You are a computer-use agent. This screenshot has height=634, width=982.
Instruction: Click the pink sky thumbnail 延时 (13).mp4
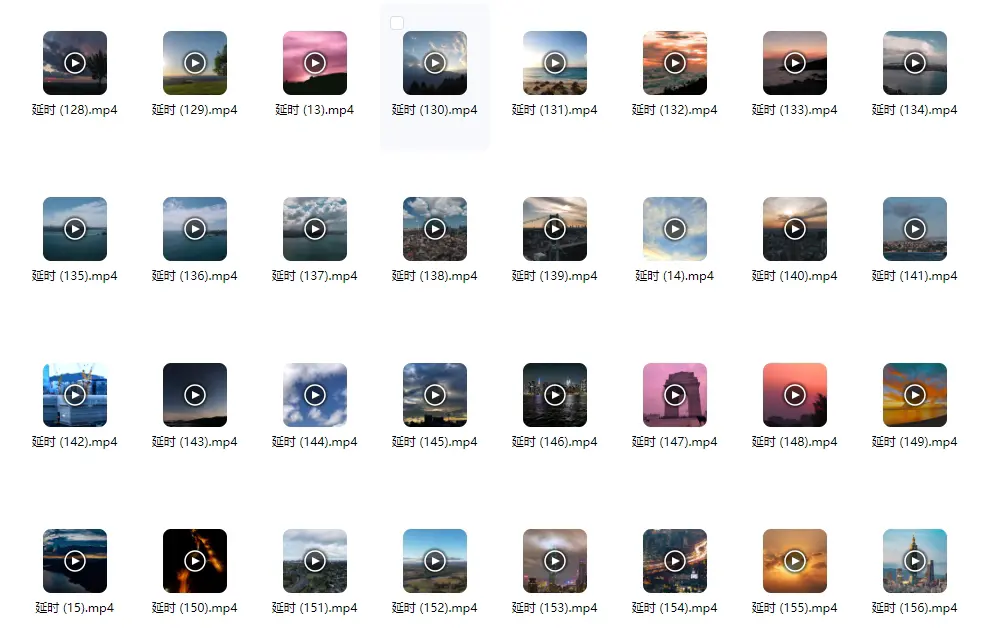[315, 63]
